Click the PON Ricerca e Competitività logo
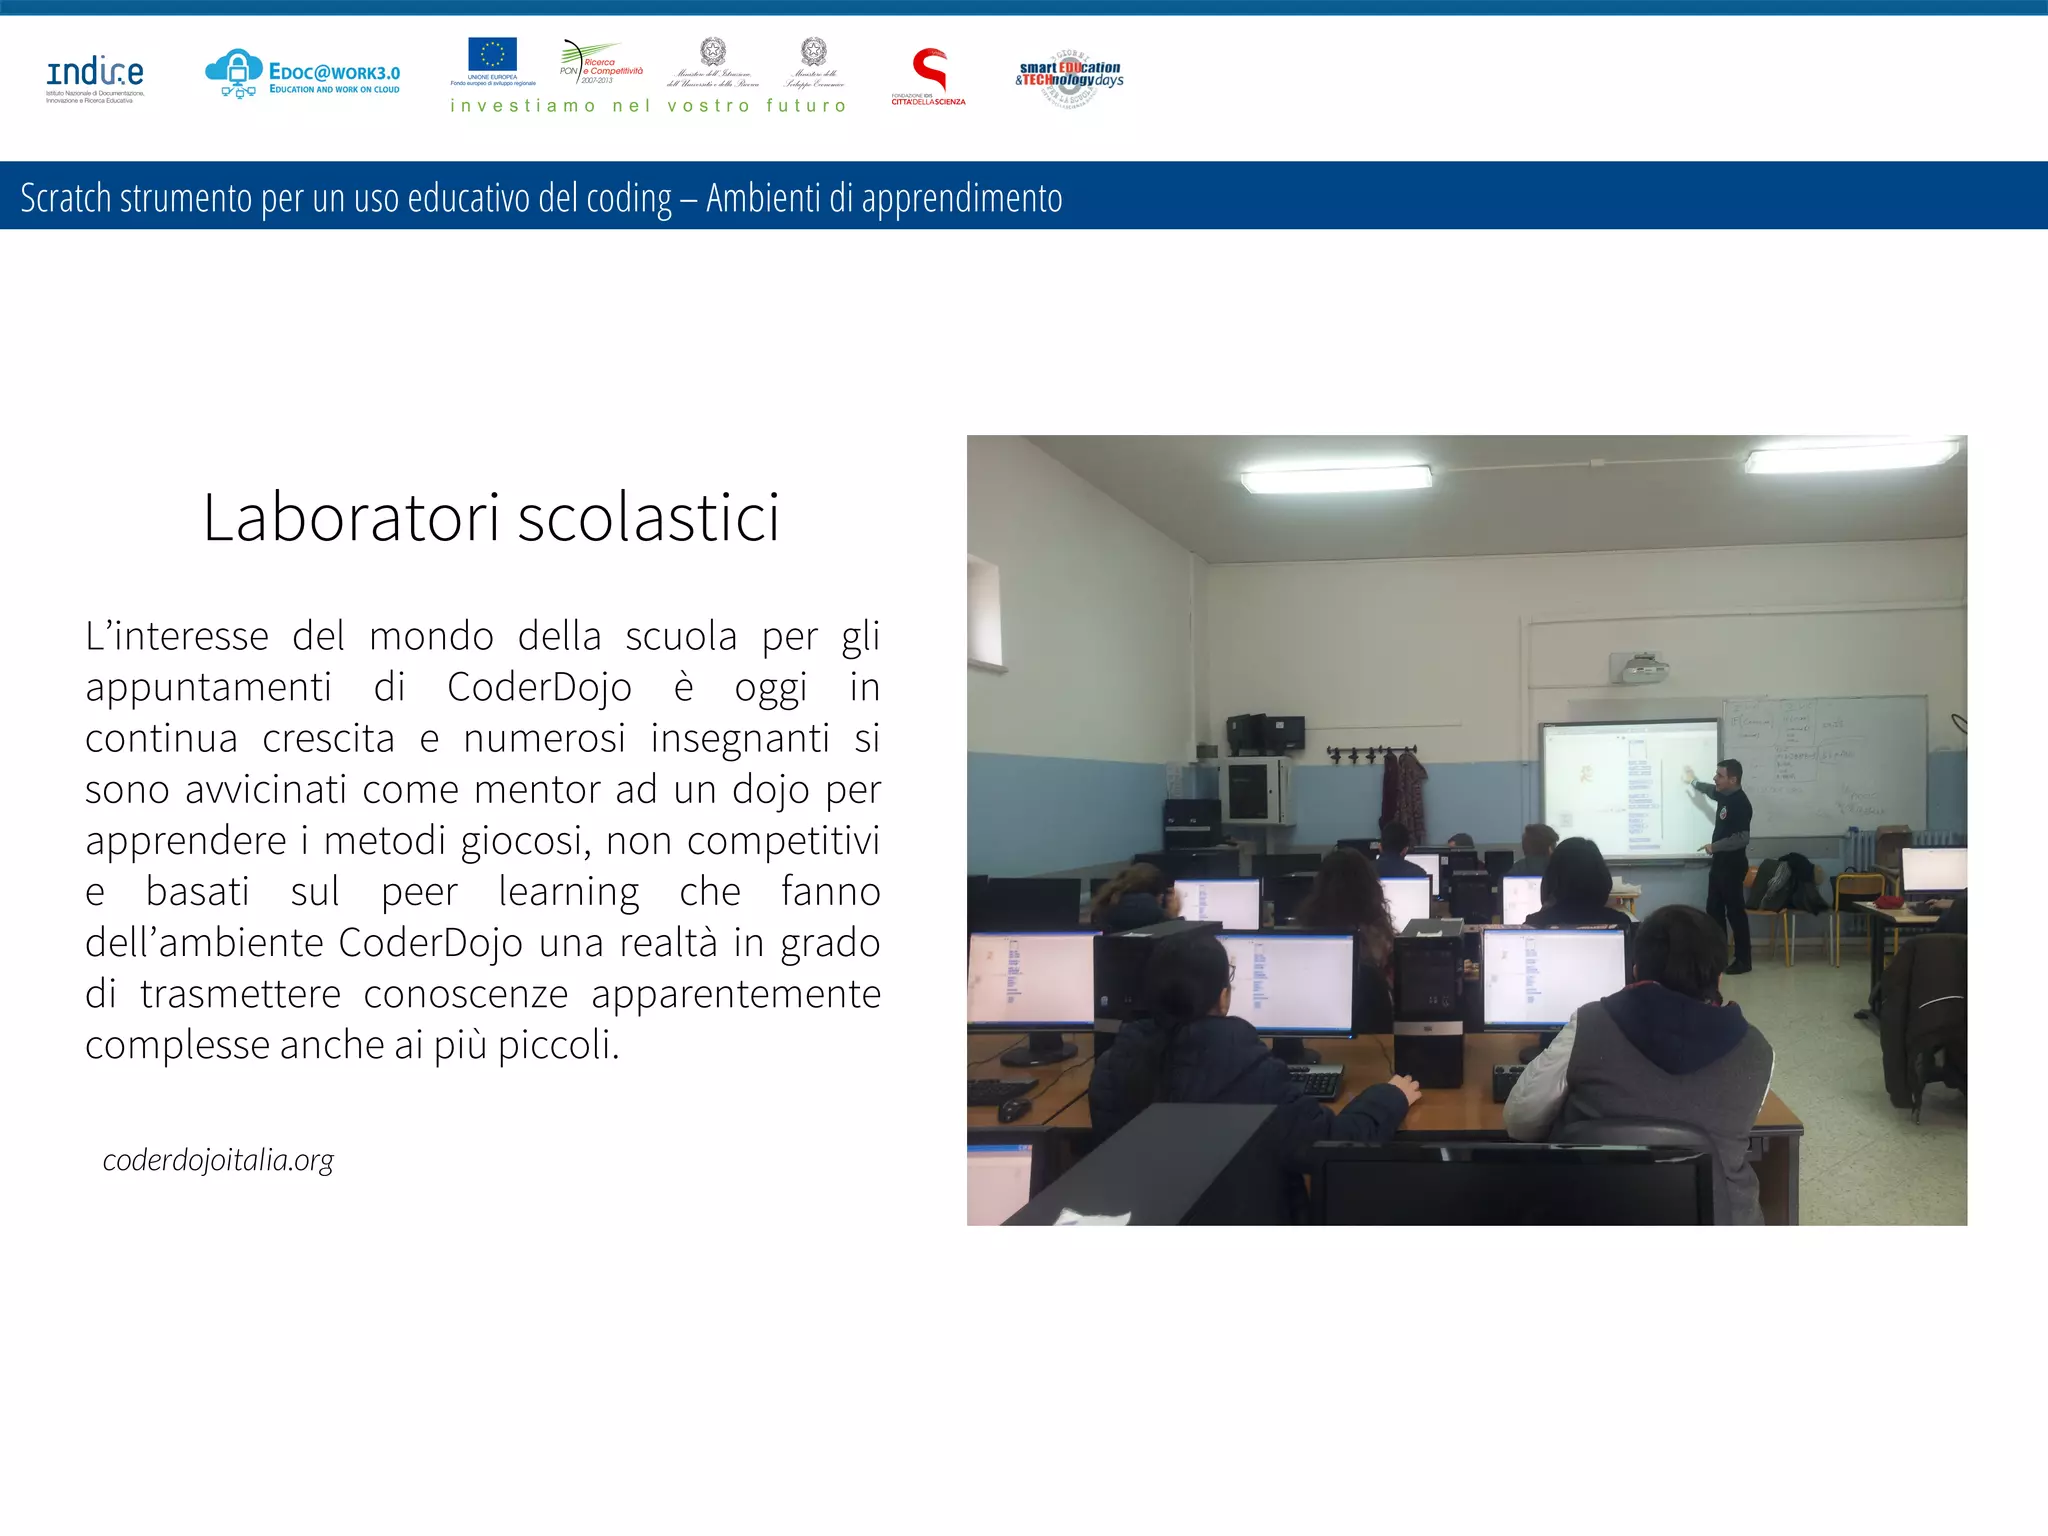Screen dimensions: 2048x1536 [601, 62]
